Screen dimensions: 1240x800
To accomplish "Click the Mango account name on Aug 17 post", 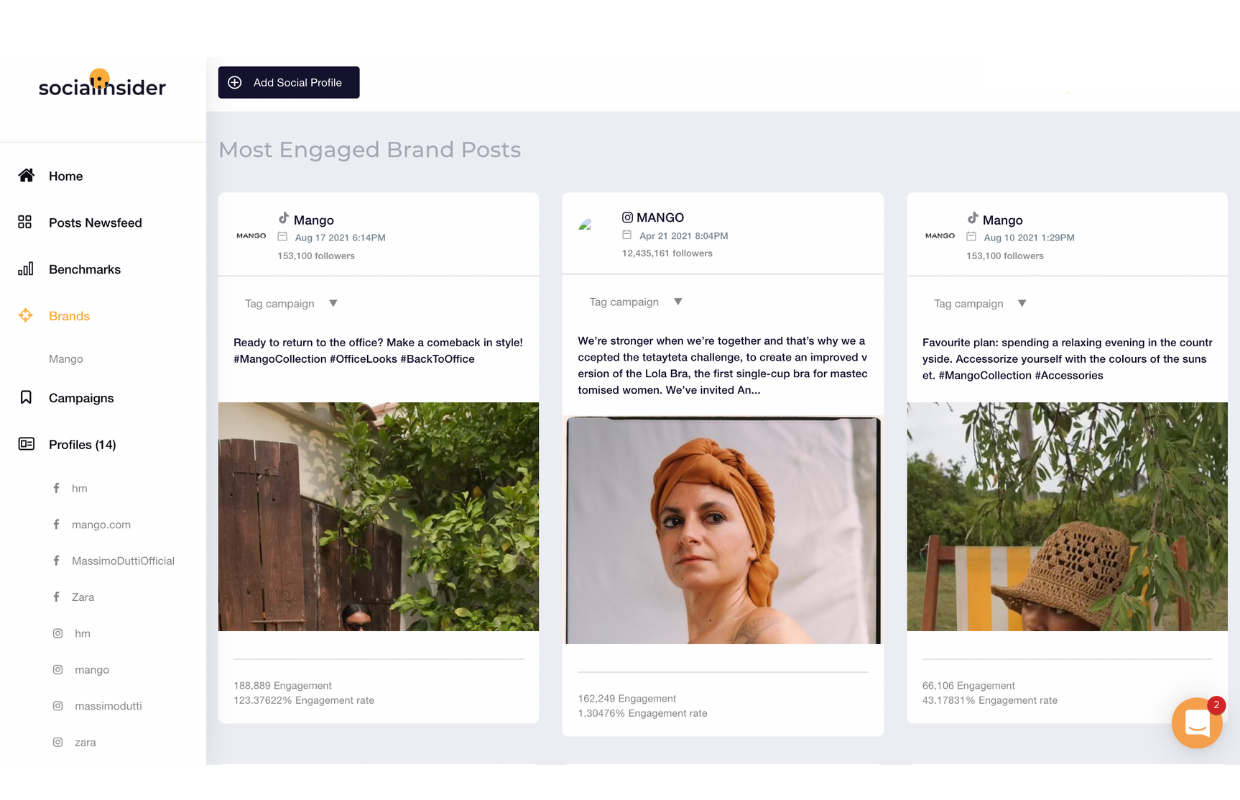I will (x=314, y=220).
